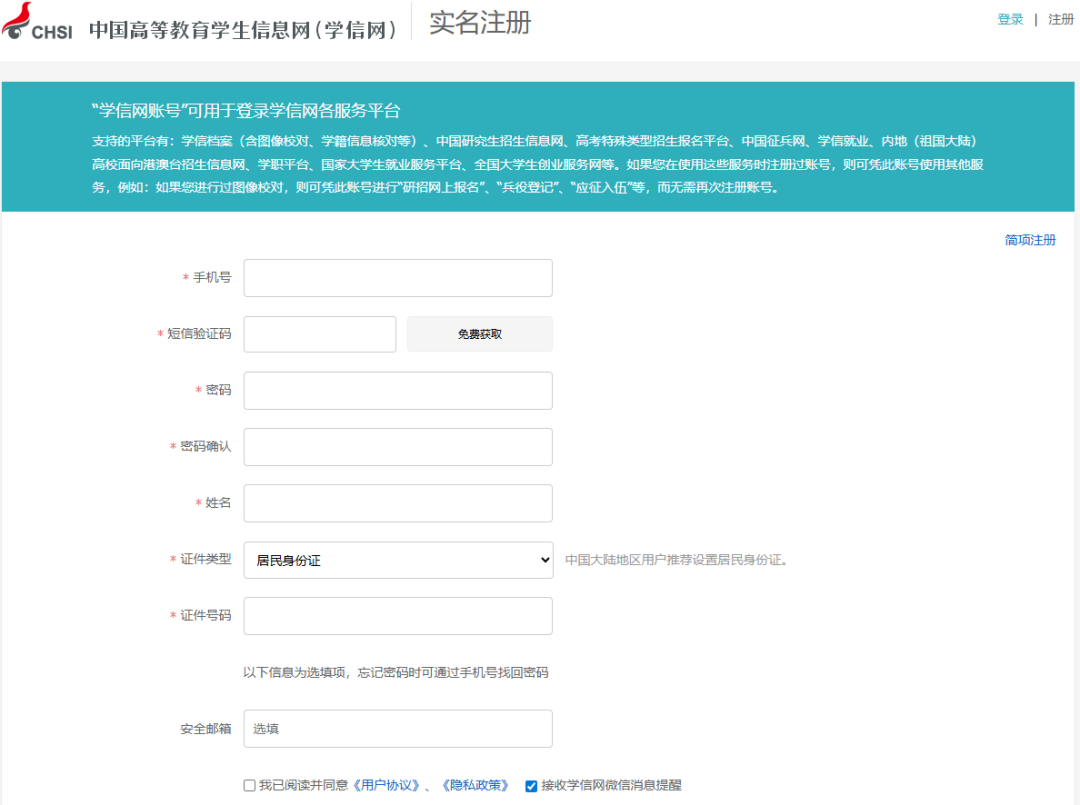Click the 注册 link in the header
Image resolution: width=1080 pixels, height=805 pixels.
[1061, 19]
